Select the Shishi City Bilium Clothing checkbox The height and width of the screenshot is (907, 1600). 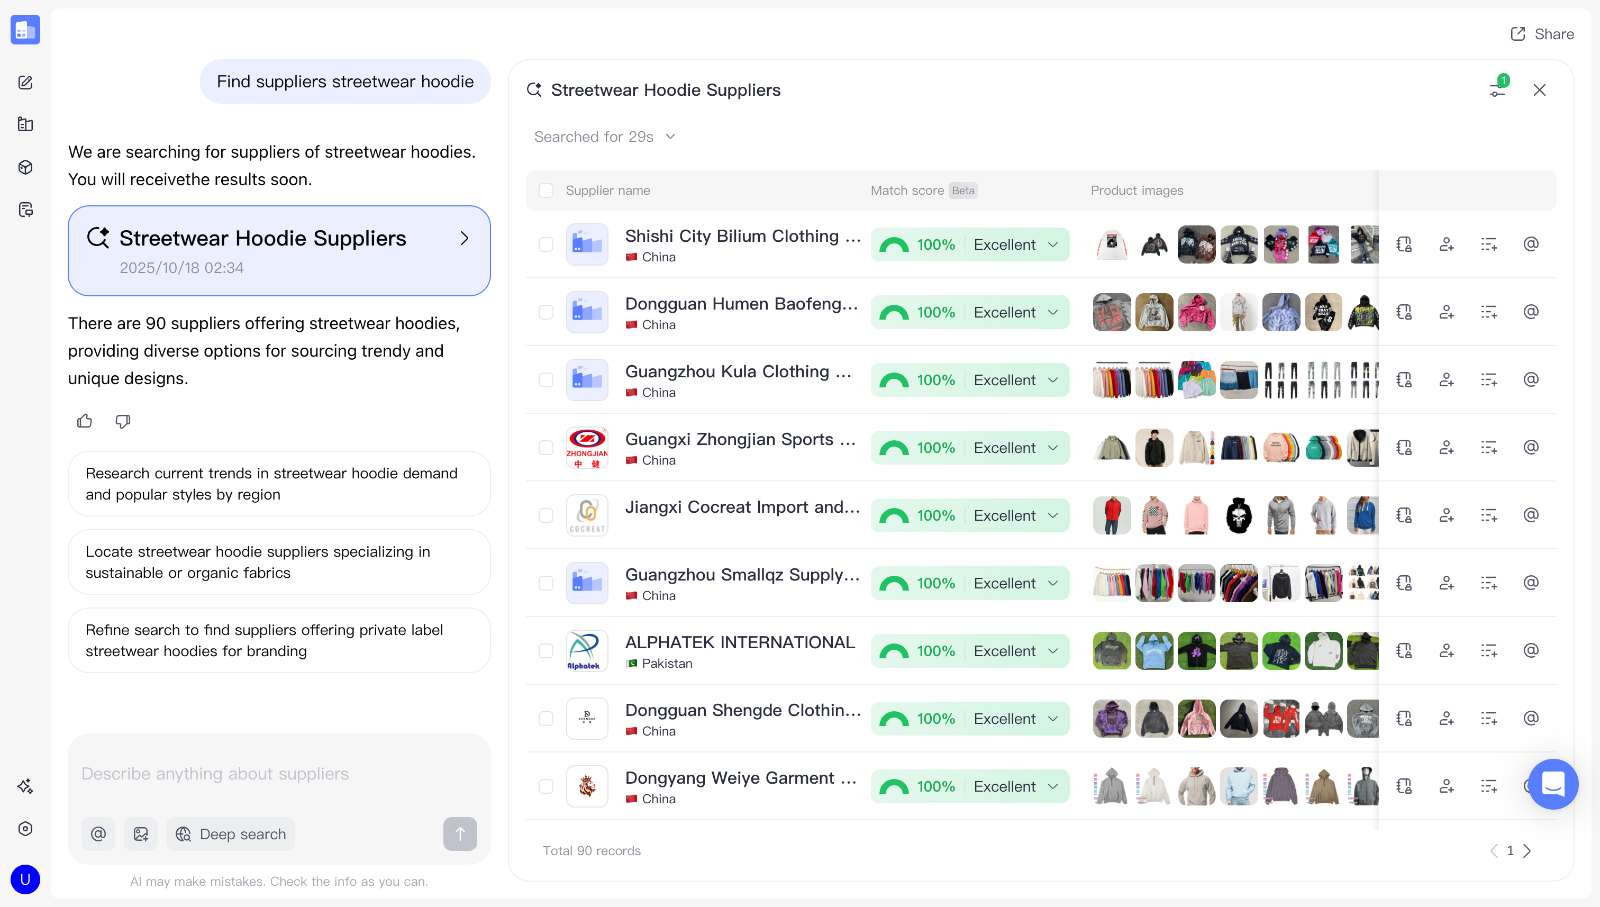(x=546, y=245)
